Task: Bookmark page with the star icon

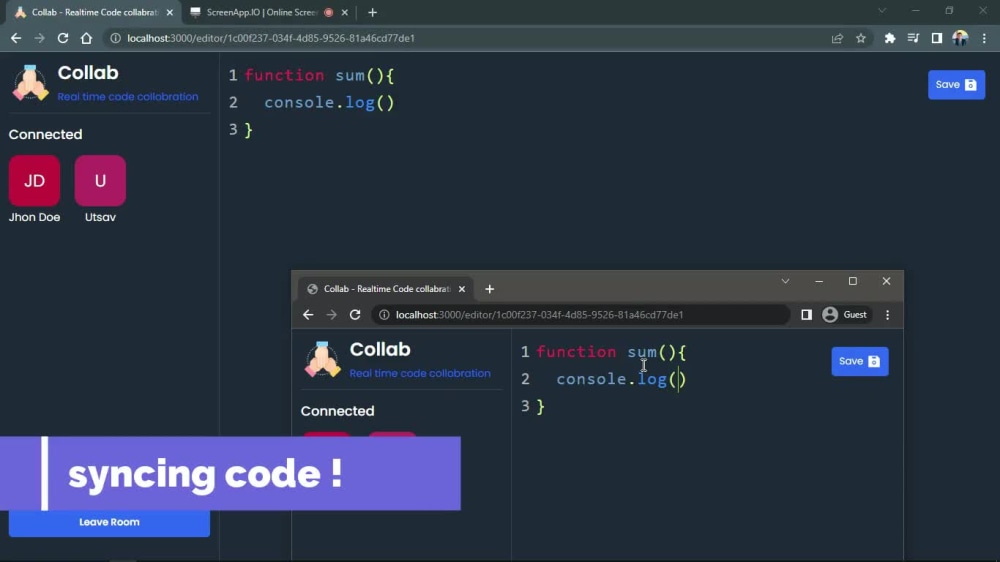Action: [861, 38]
